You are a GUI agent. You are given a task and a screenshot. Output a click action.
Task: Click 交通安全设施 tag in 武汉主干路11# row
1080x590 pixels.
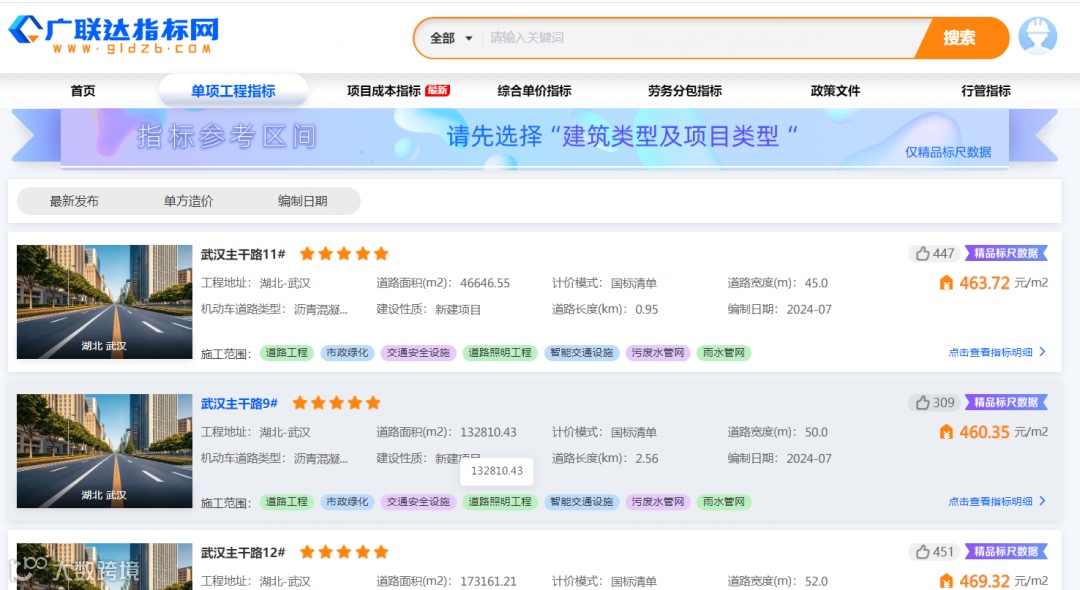[x=418, y=352]
